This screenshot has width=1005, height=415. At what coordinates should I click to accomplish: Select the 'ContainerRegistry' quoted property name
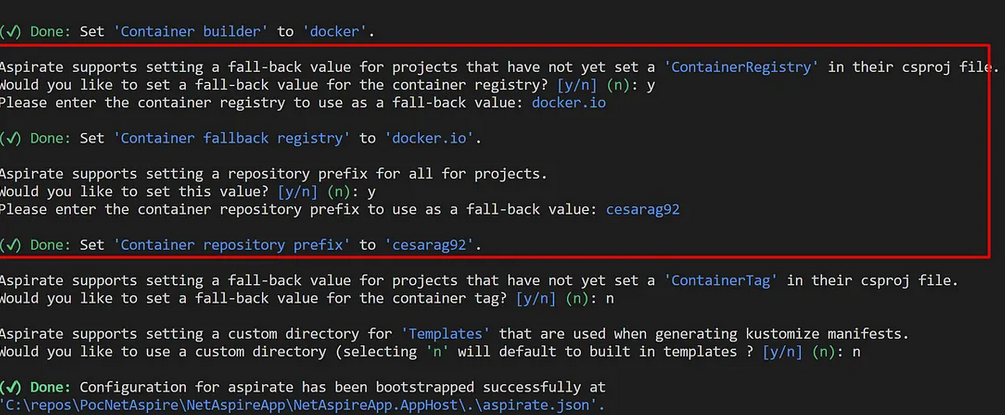pos(744,67)
